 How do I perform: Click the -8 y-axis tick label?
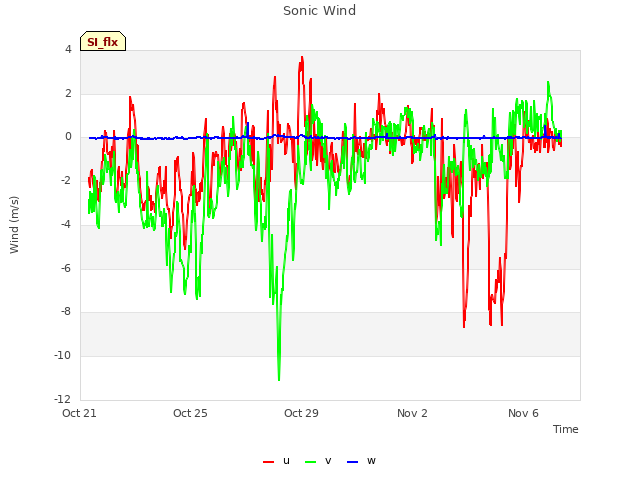coord(66,311)
